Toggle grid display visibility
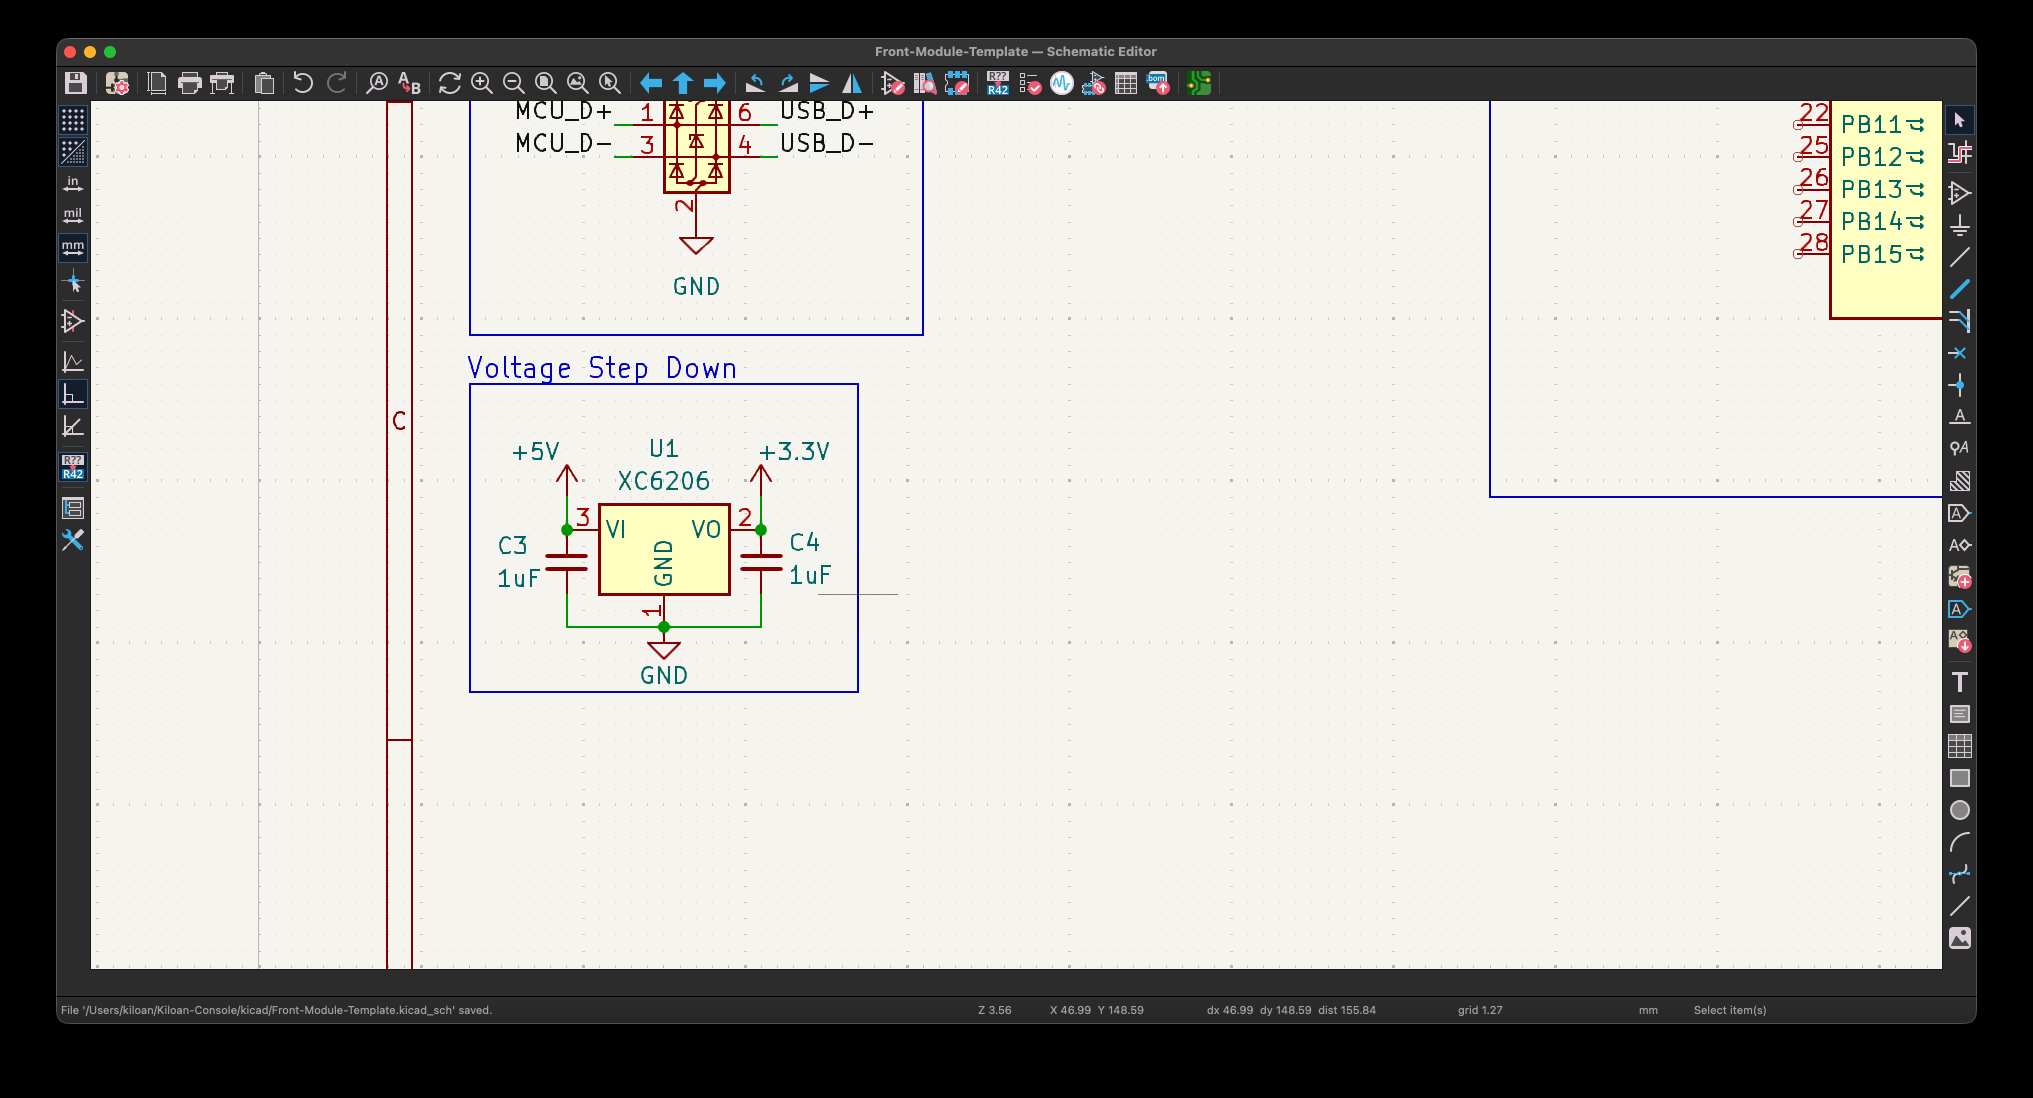 click(73, 120)
